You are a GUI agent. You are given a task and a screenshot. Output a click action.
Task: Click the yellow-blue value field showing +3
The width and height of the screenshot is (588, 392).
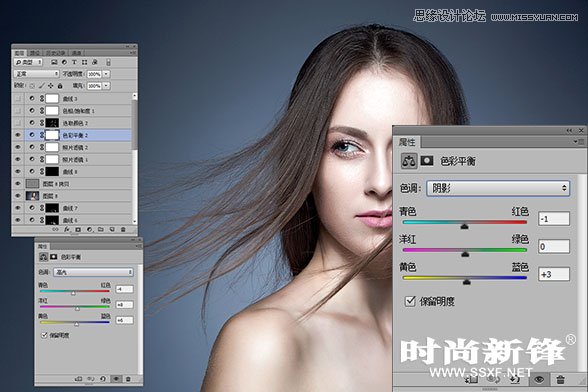pos(554,274)
